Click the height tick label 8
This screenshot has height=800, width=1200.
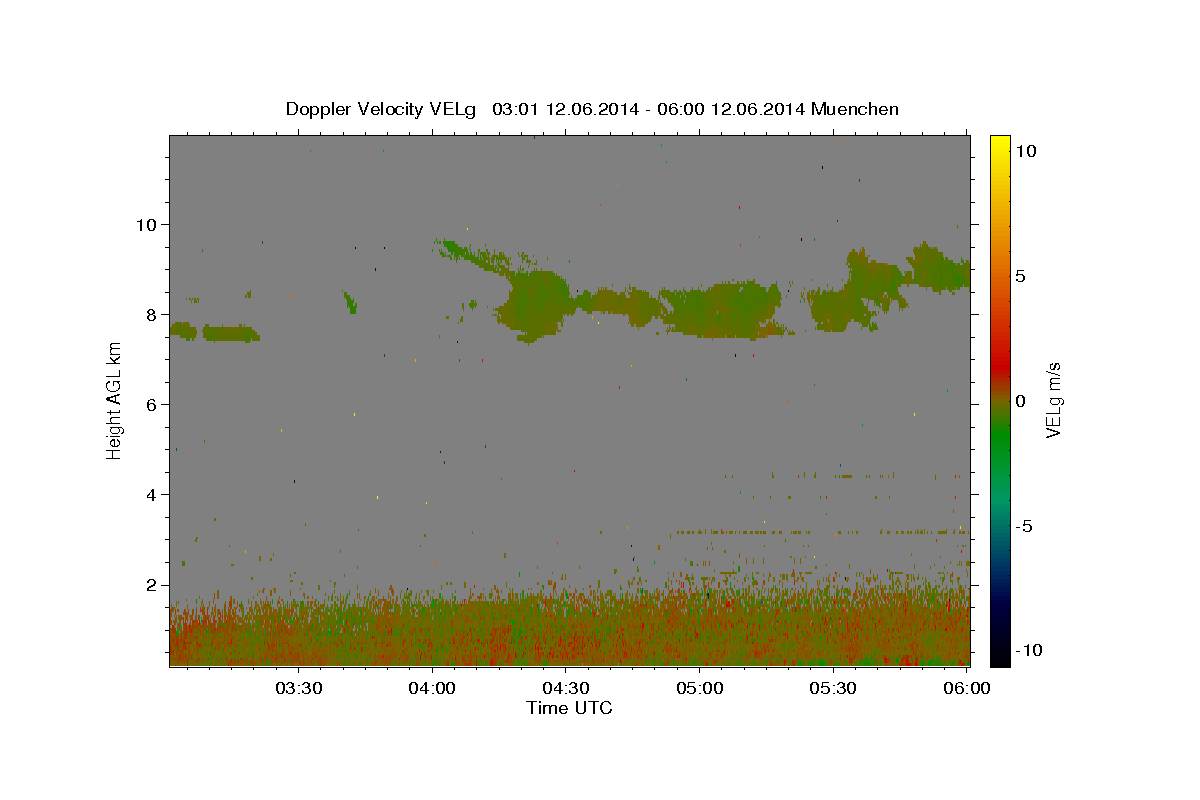[x=154, y=314]
